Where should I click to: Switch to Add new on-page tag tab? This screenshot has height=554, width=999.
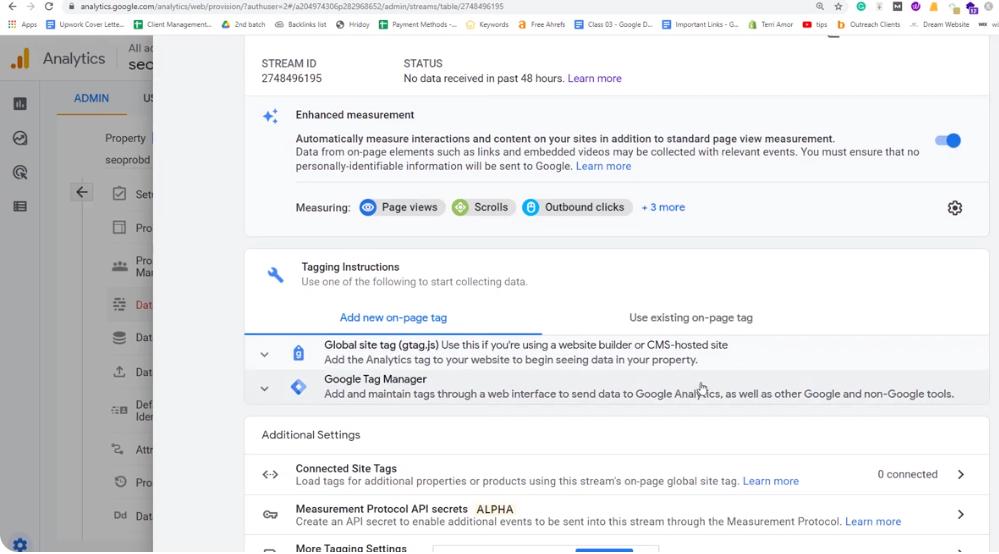(x=393, y=318)
